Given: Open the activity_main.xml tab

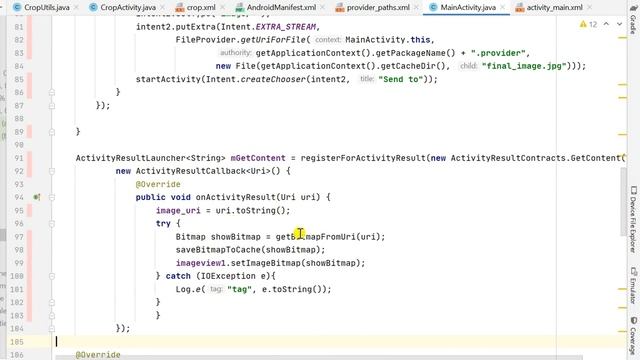Looking at the screenshot, I should point(554,7).
